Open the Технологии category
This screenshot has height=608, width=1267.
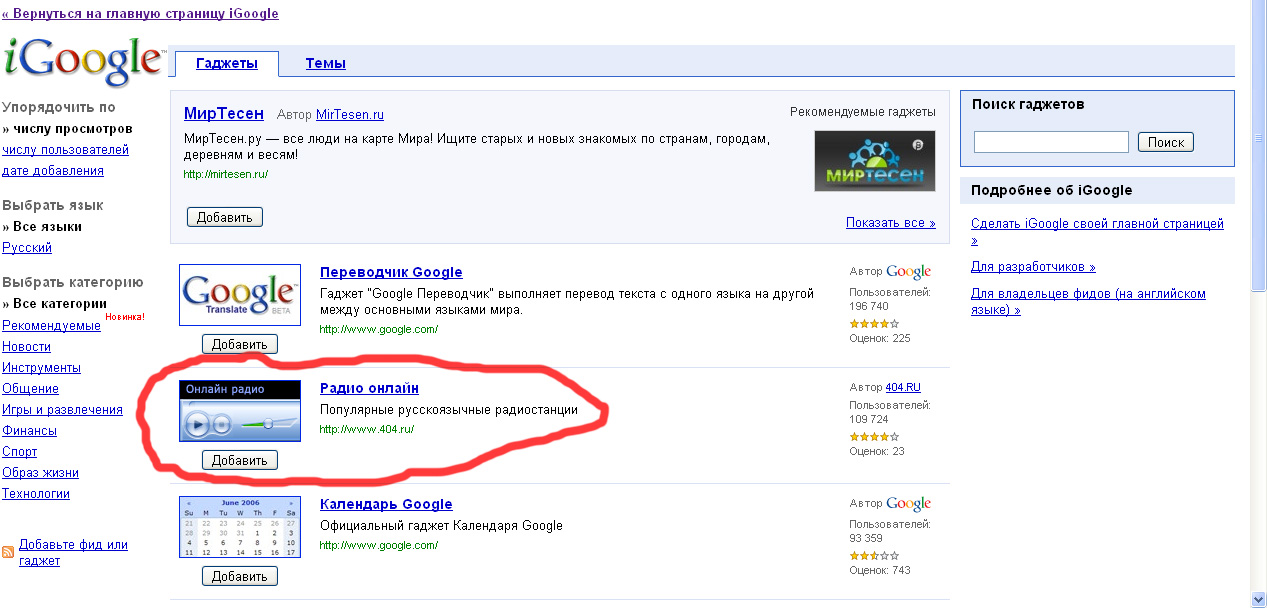[36, 494]
